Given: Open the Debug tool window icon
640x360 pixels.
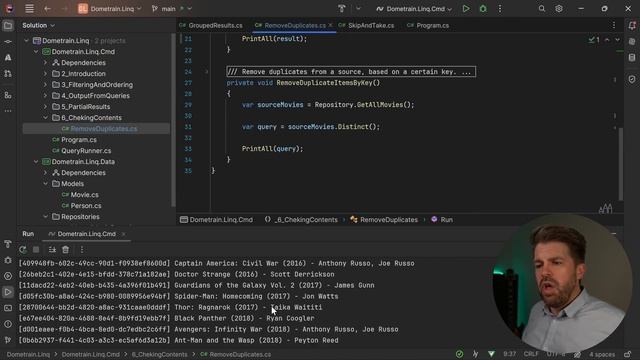Looking at the screenshot, I should pos(8,260).
